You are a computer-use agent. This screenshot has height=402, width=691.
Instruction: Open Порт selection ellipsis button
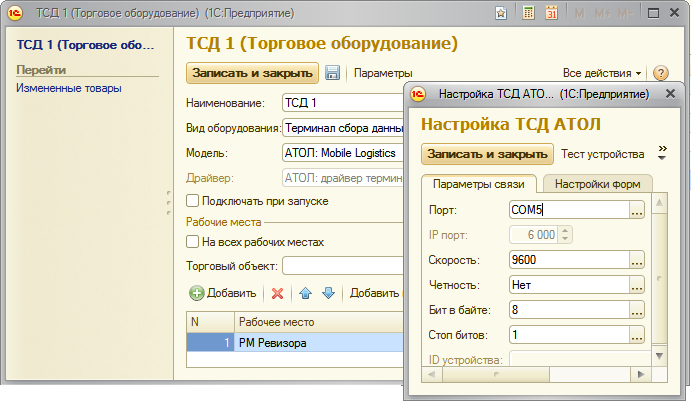[x=636, y=210]
